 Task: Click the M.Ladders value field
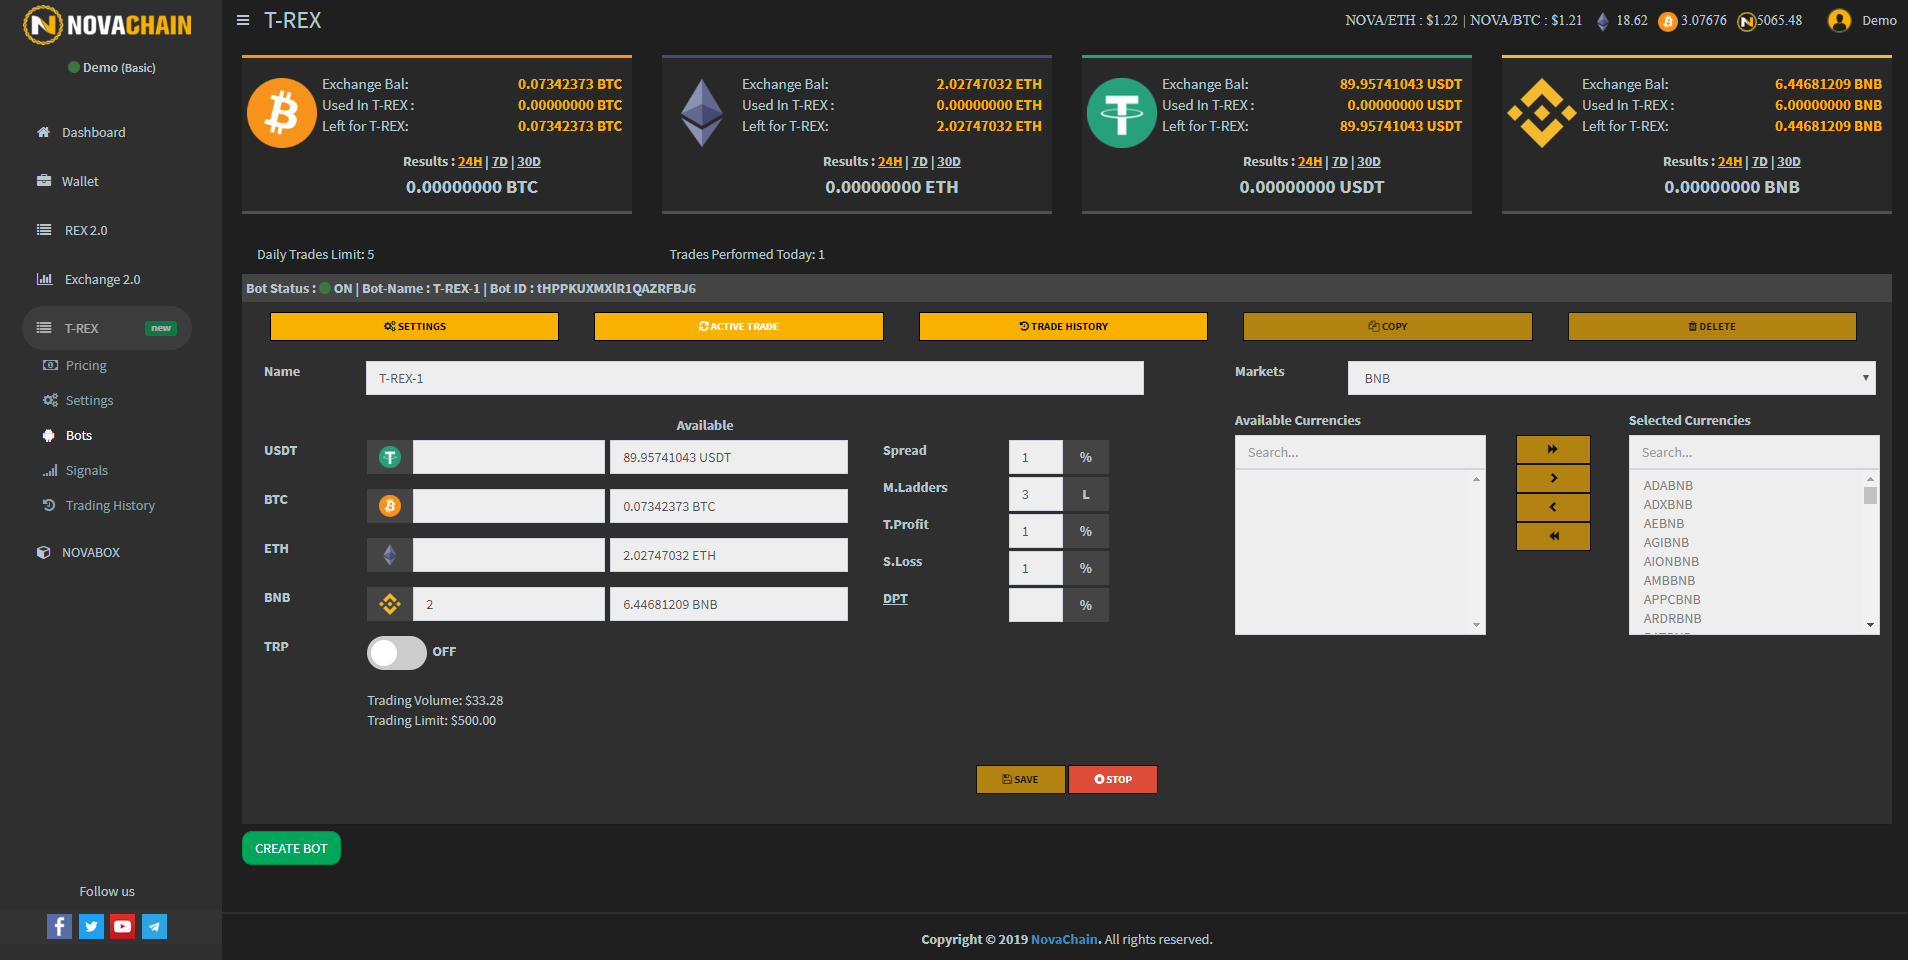click(x=1036, y=494)
